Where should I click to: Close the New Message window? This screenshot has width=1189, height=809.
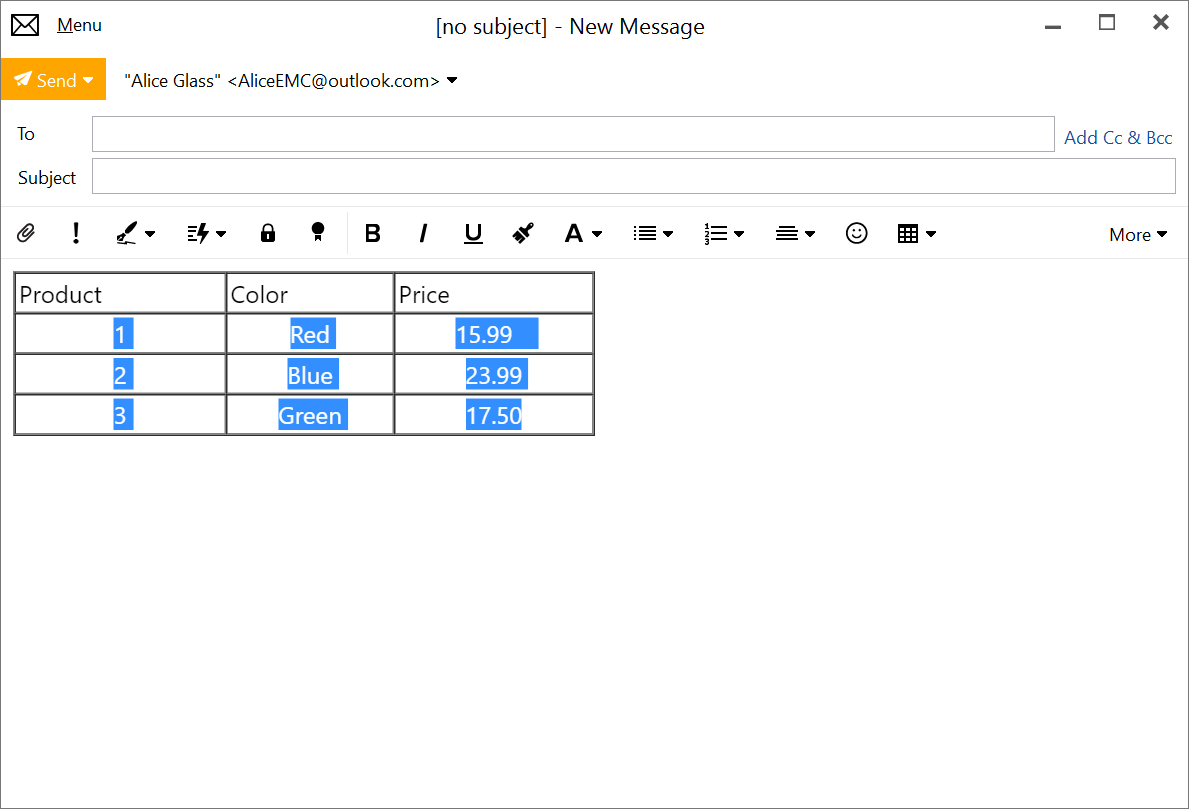pos(1161,23)
